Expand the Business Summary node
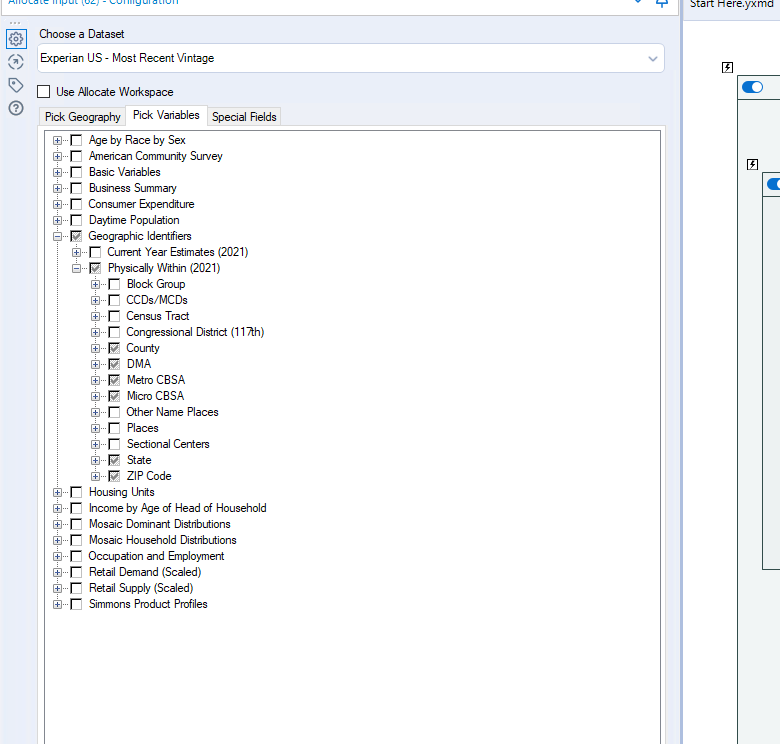This screenshot has width=780, height=744. pyautogui.click(x=57, y=188)
